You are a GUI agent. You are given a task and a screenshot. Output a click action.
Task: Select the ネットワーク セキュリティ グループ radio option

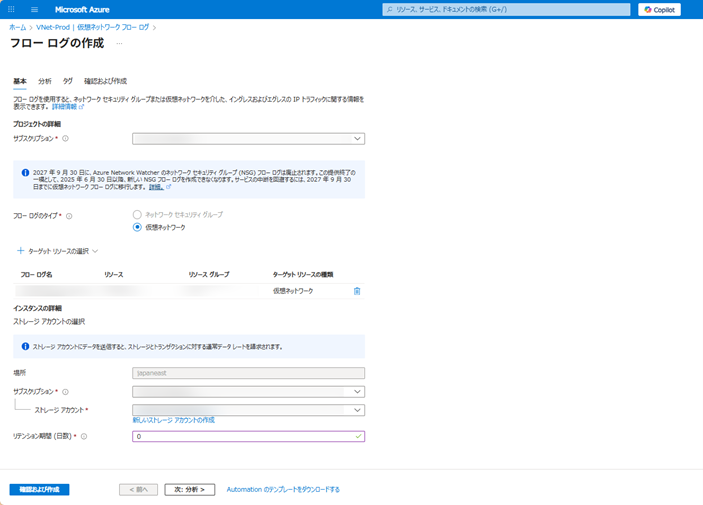point(137,214)
